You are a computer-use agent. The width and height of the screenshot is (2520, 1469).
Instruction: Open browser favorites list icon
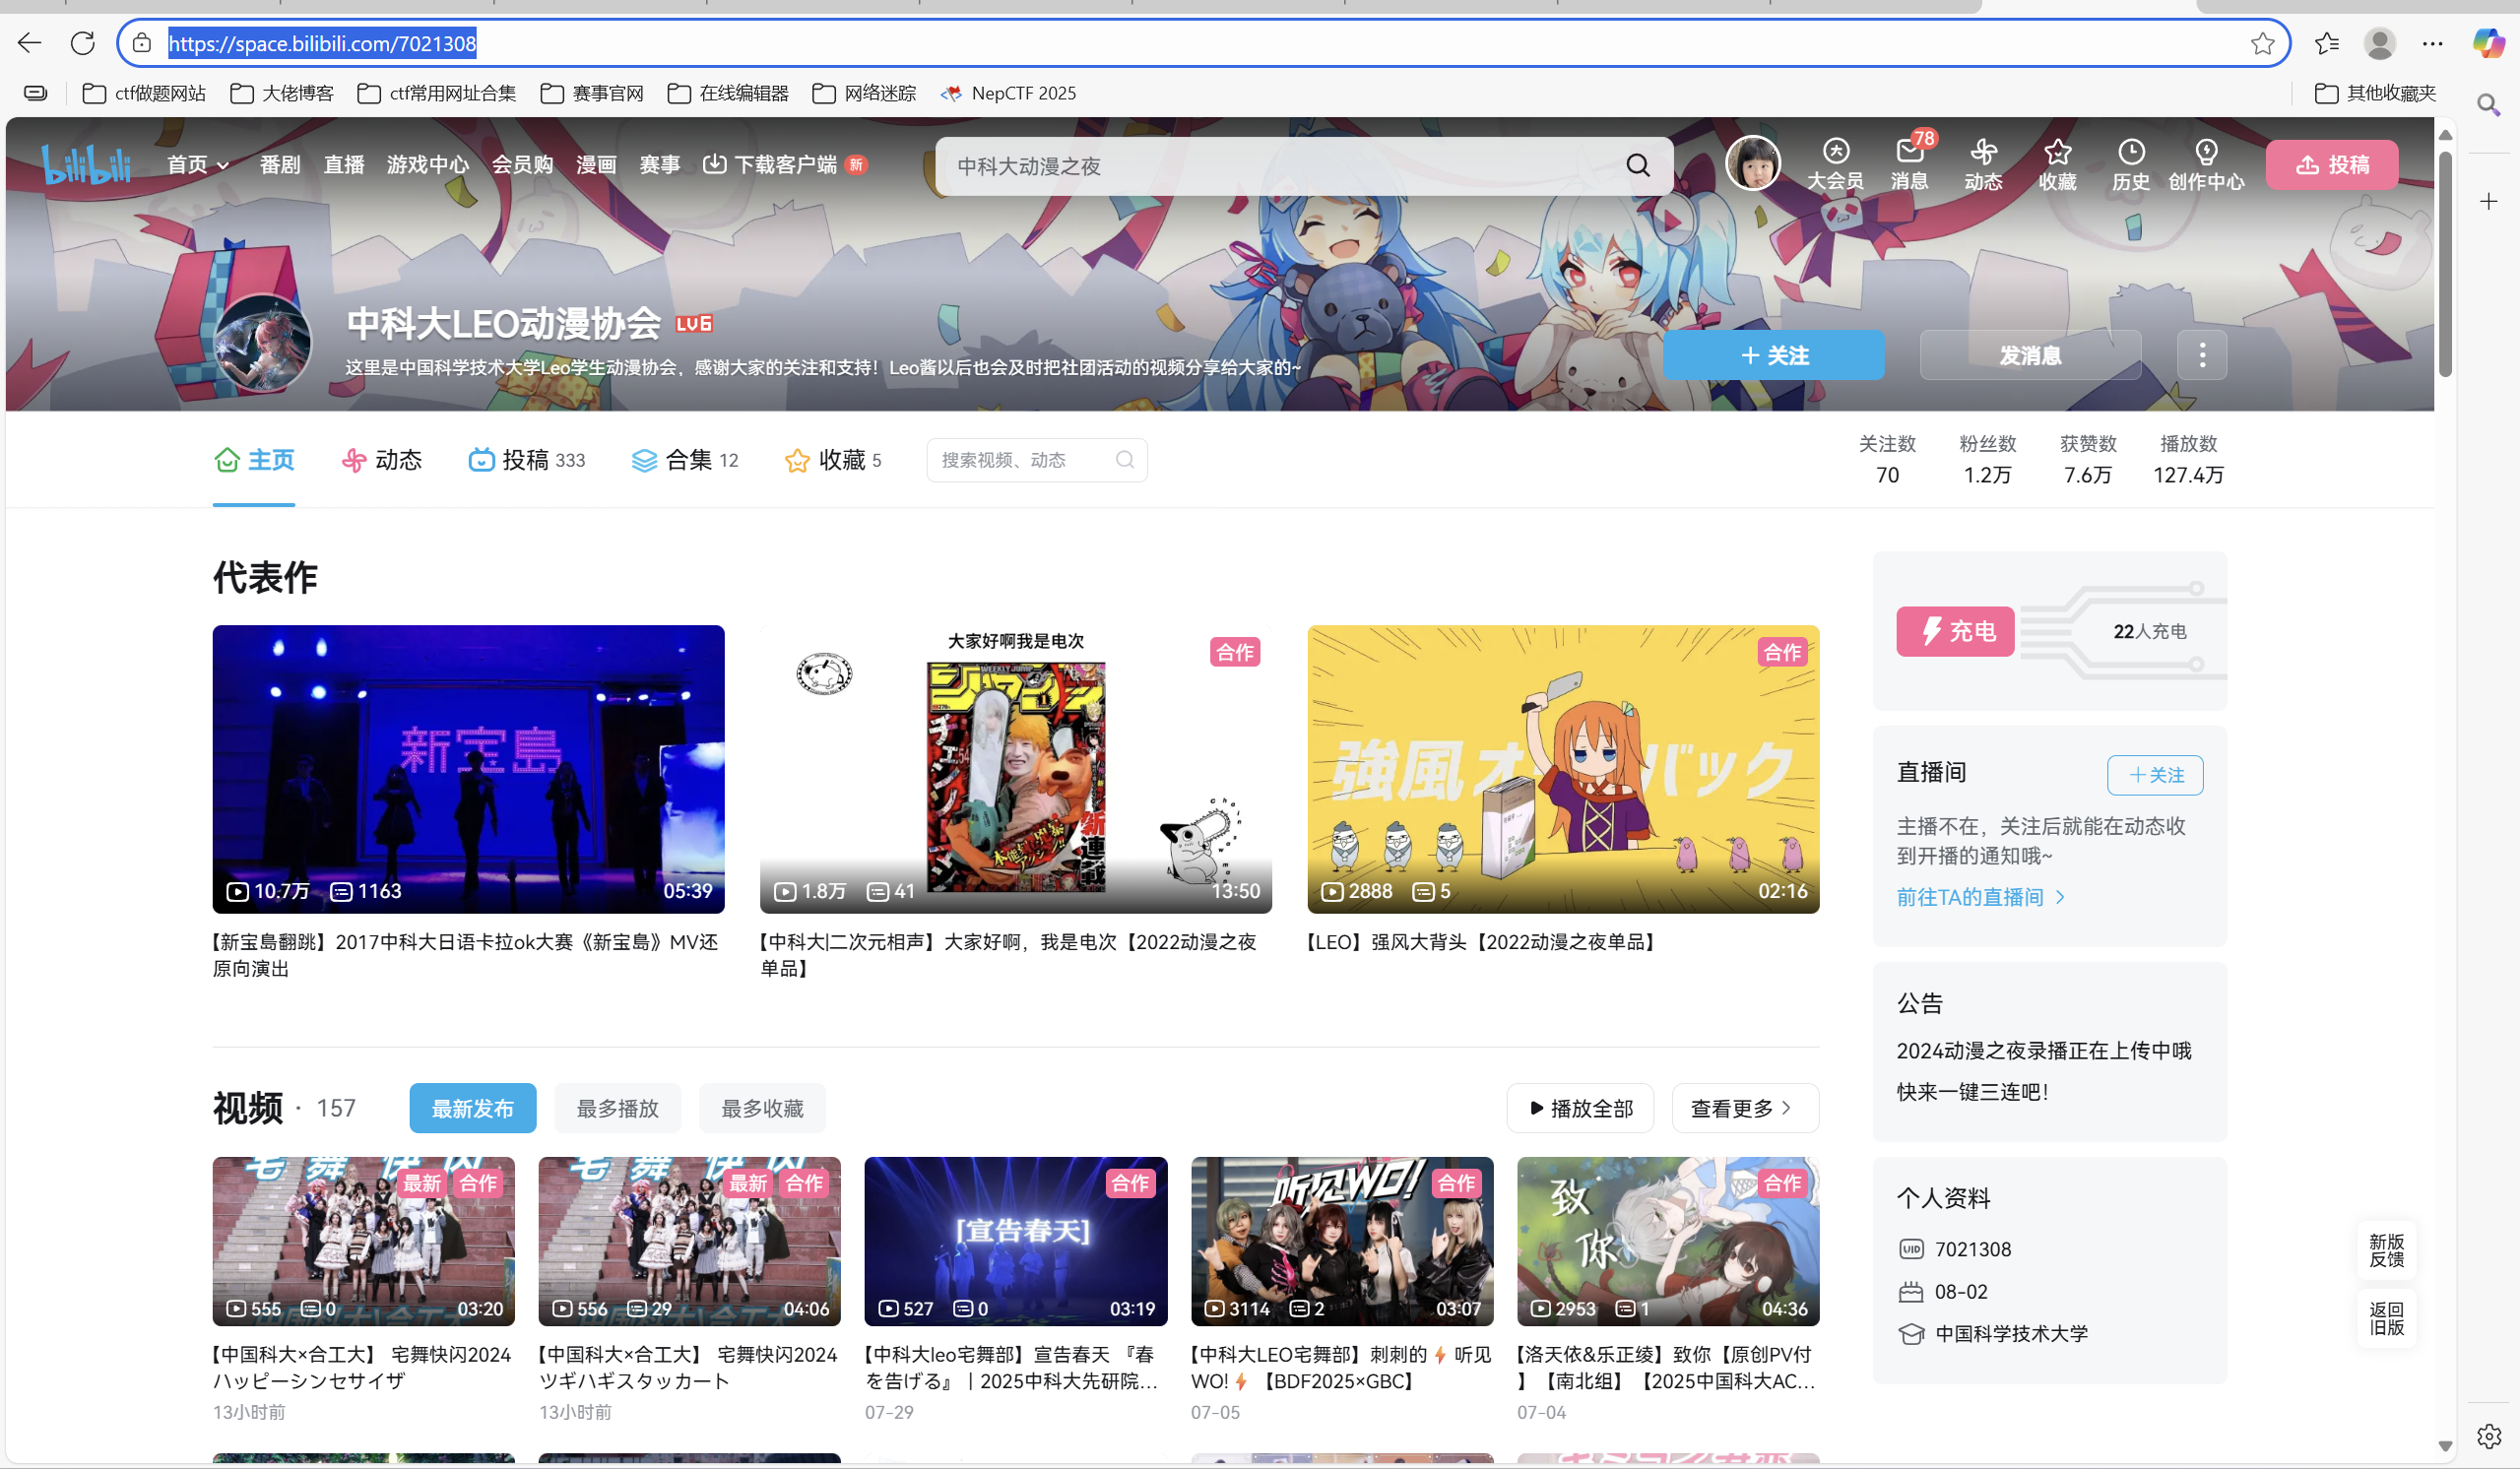coord(2327,43)
